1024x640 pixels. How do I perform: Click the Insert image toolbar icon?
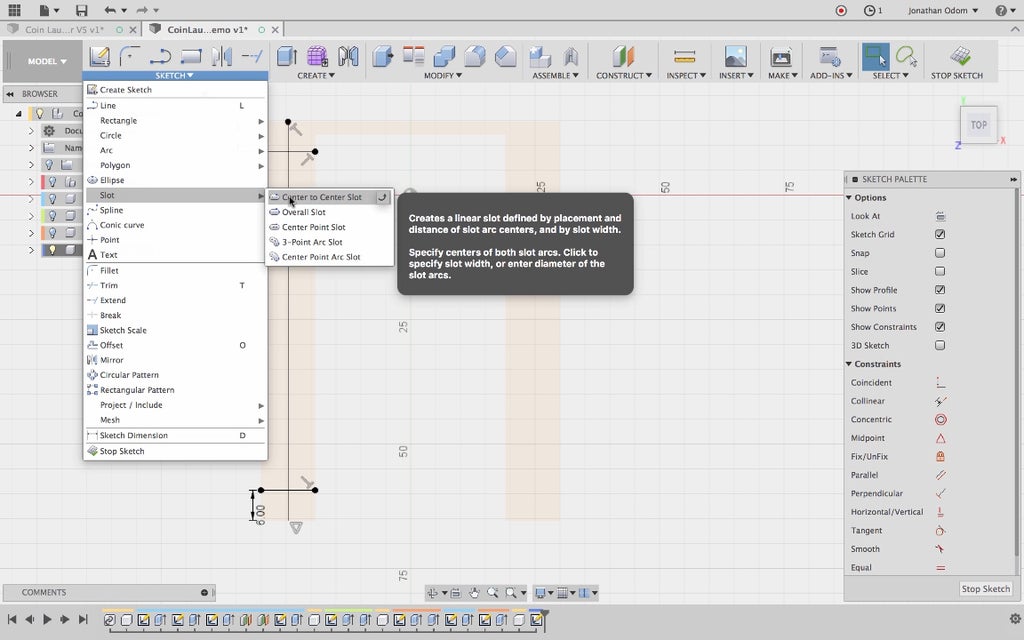pyautogui.click(x=735, y=57)
